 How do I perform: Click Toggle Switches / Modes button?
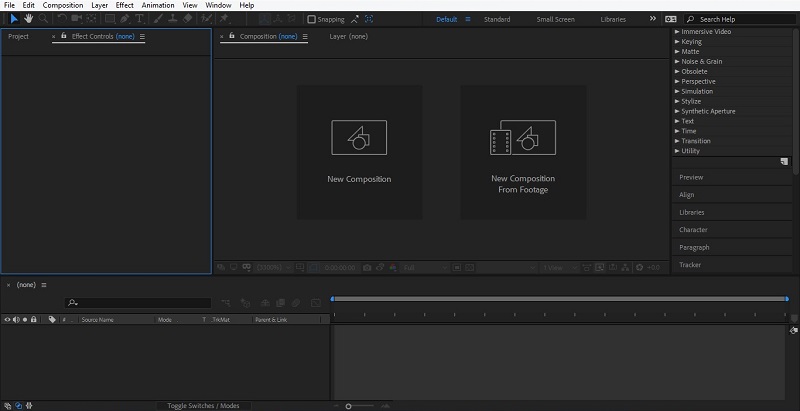[203, 405]
